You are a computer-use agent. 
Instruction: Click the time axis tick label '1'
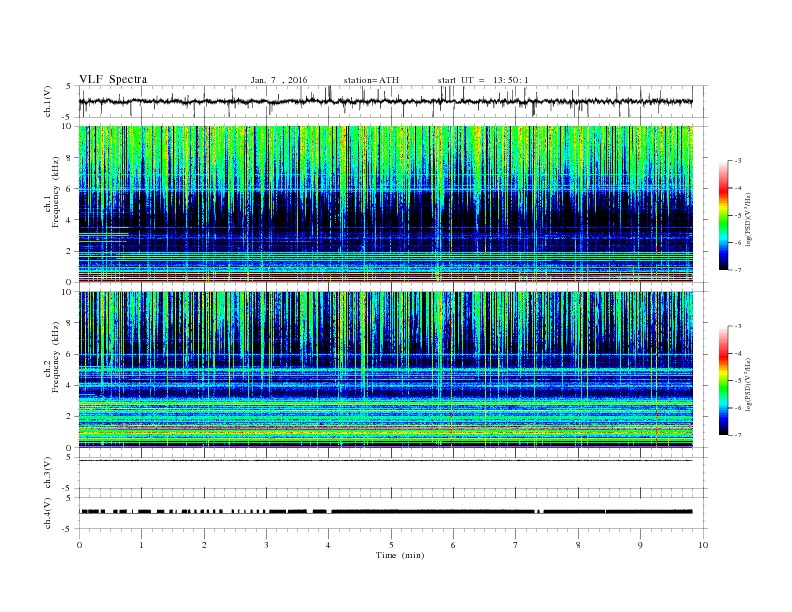(142, 545)
